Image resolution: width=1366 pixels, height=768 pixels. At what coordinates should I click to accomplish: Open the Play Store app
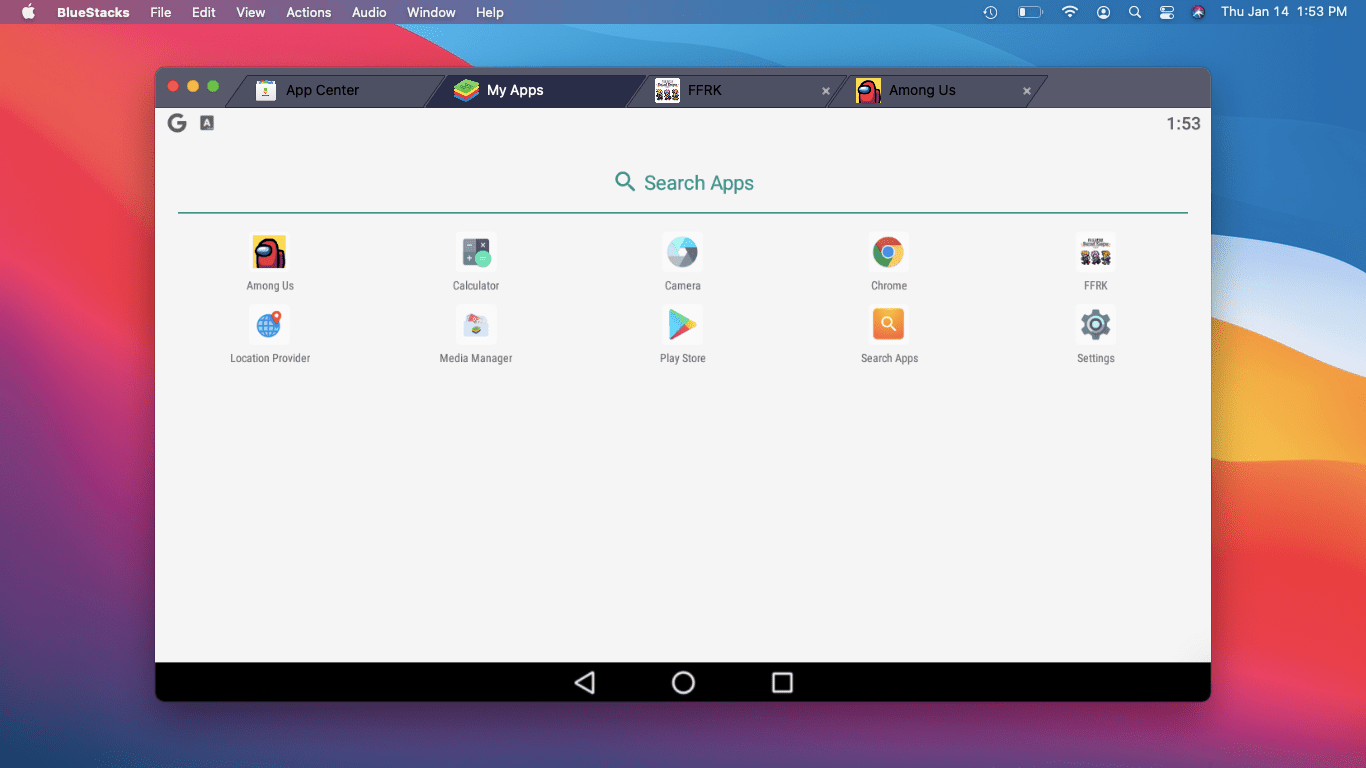coord(682,325)
